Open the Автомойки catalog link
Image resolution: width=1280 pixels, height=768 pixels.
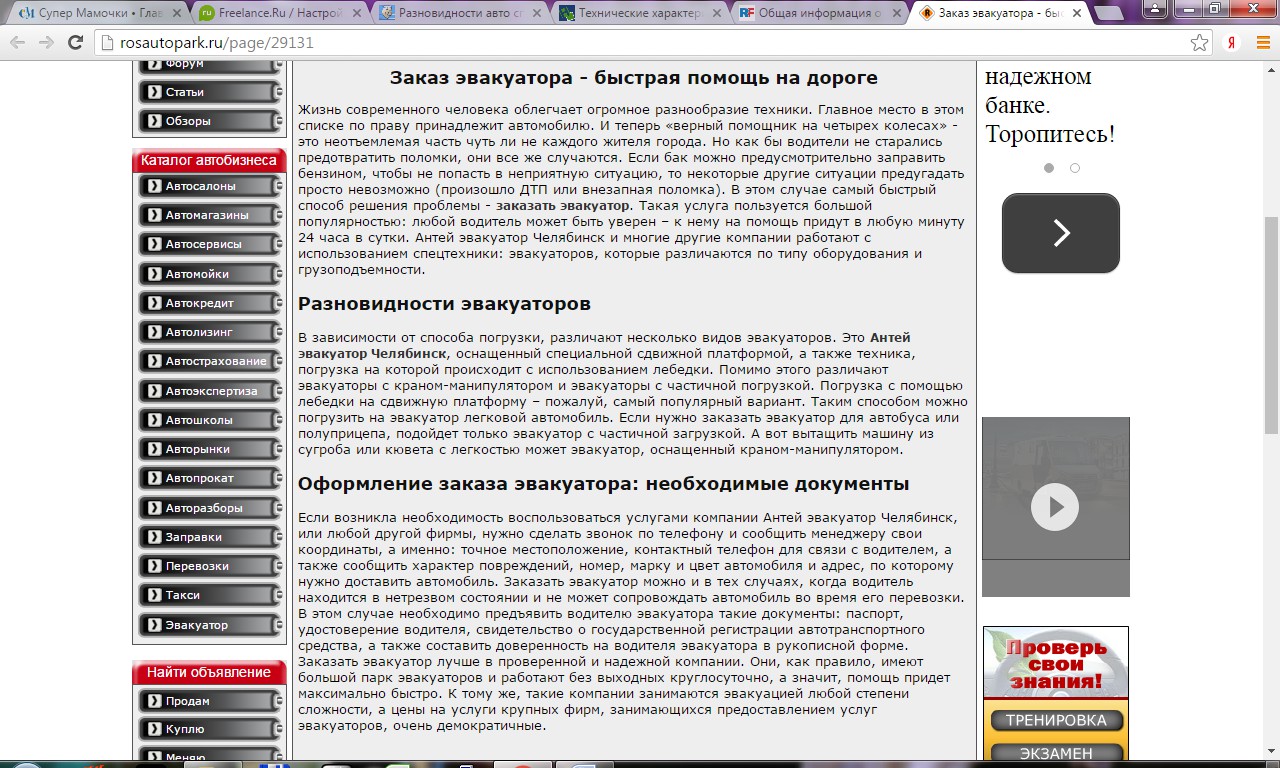209,274
